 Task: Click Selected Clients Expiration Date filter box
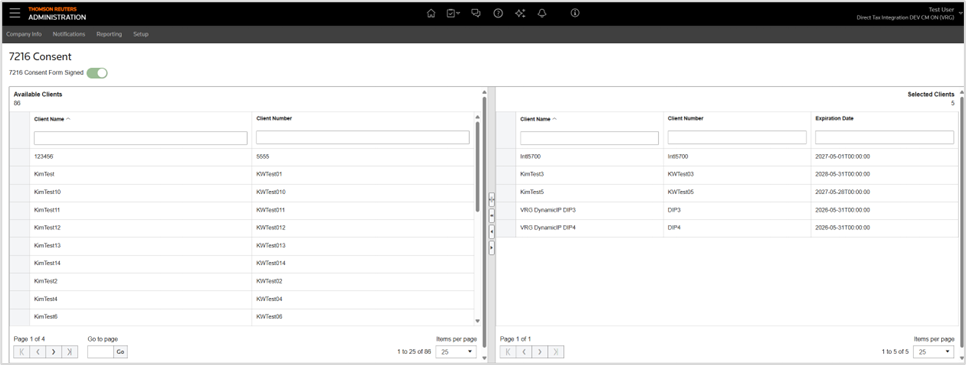pos(885,137)
